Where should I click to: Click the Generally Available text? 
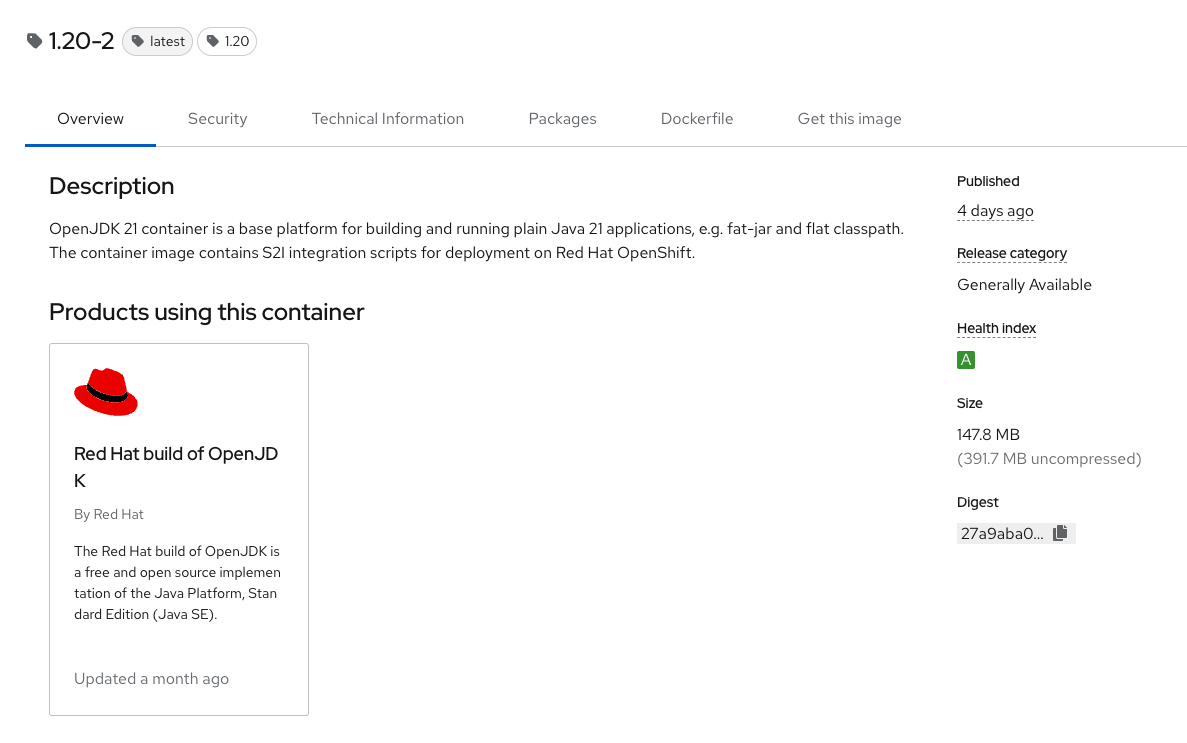1024,285
